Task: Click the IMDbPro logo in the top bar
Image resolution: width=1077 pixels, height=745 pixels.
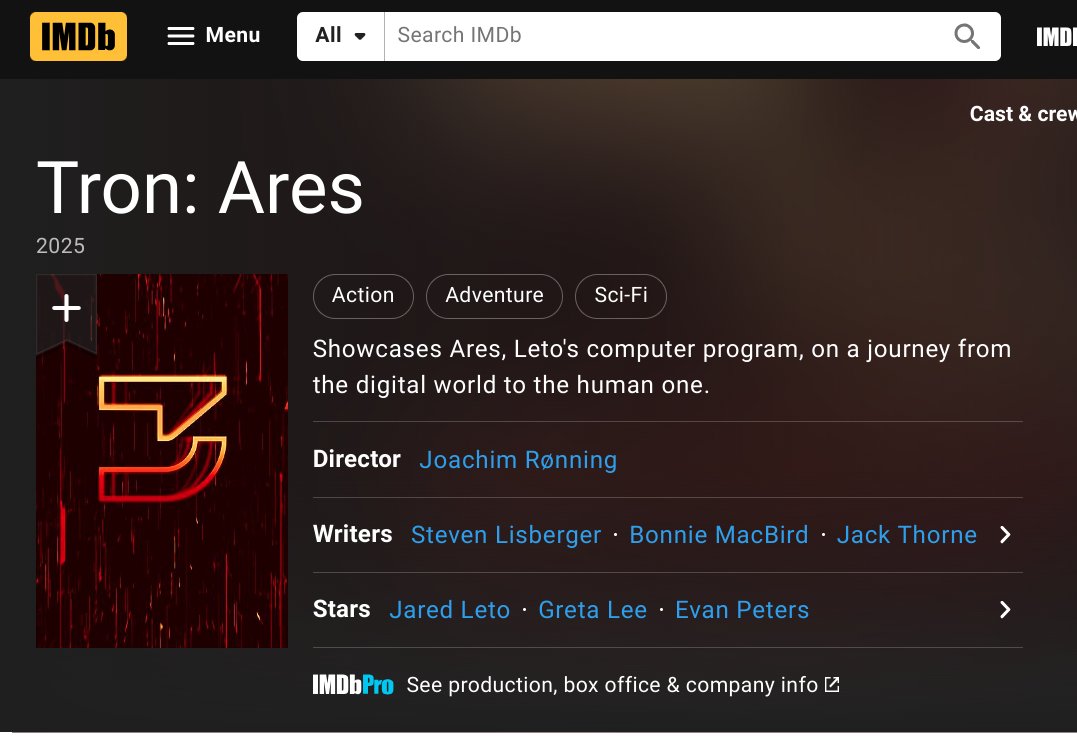Action: [1056, 36]
